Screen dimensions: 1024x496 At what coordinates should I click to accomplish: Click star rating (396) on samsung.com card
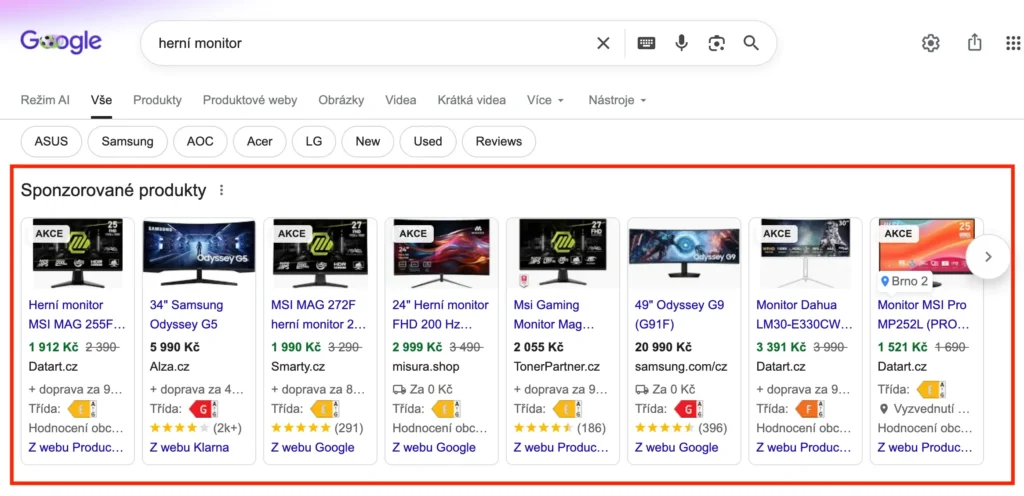click(x=680, y=429)
